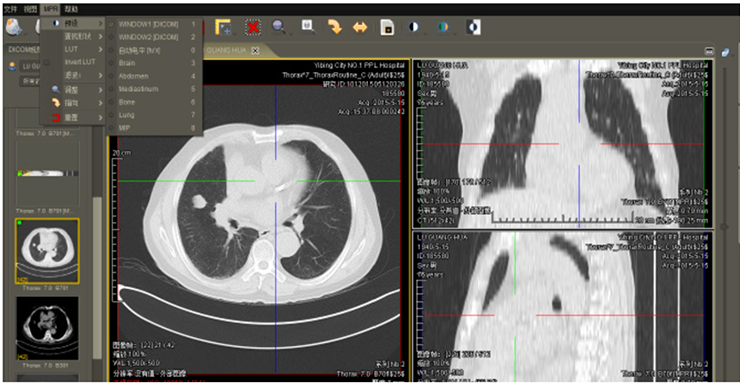Click the sagittal MPR view at bottom right
The width and height of the screenshot is (740, 385).
pos(563,306)
